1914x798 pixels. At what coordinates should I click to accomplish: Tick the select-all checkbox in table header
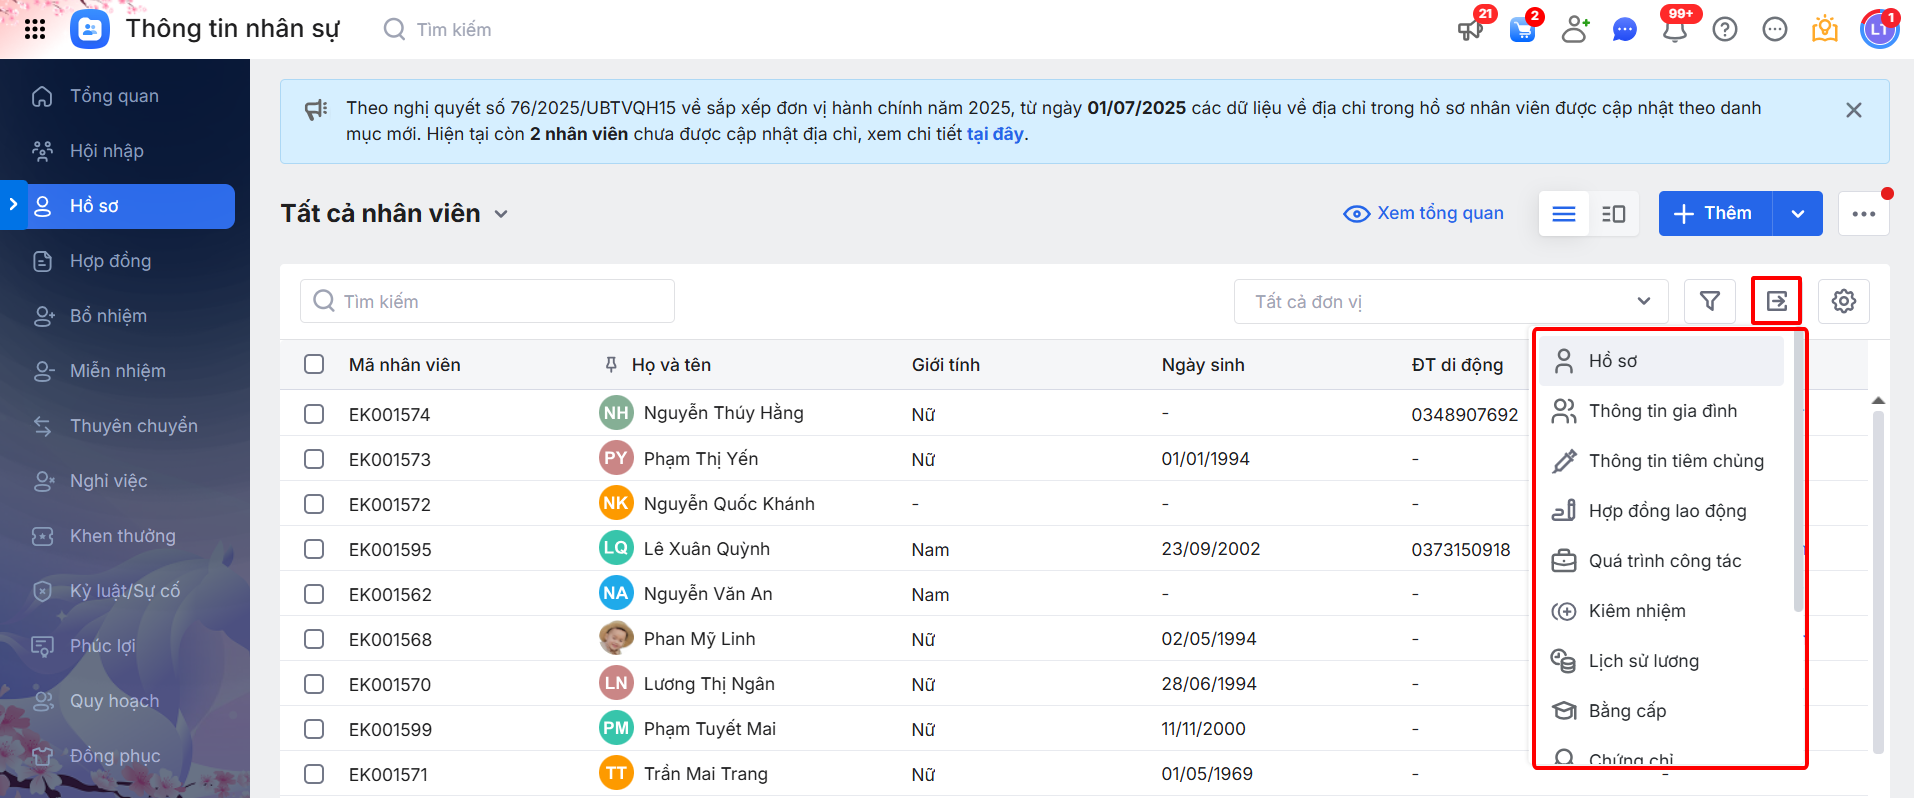pos(314,364)
